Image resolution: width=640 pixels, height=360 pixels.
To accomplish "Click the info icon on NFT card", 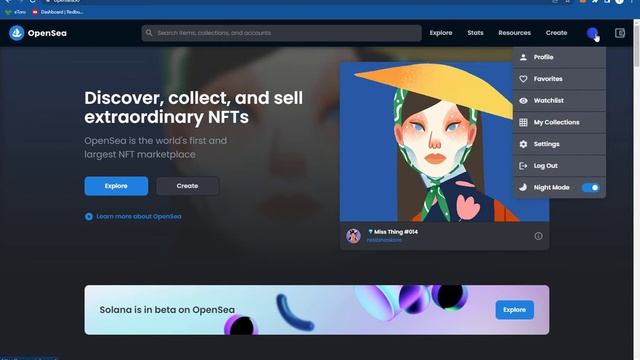I will (x=538, y=236).
